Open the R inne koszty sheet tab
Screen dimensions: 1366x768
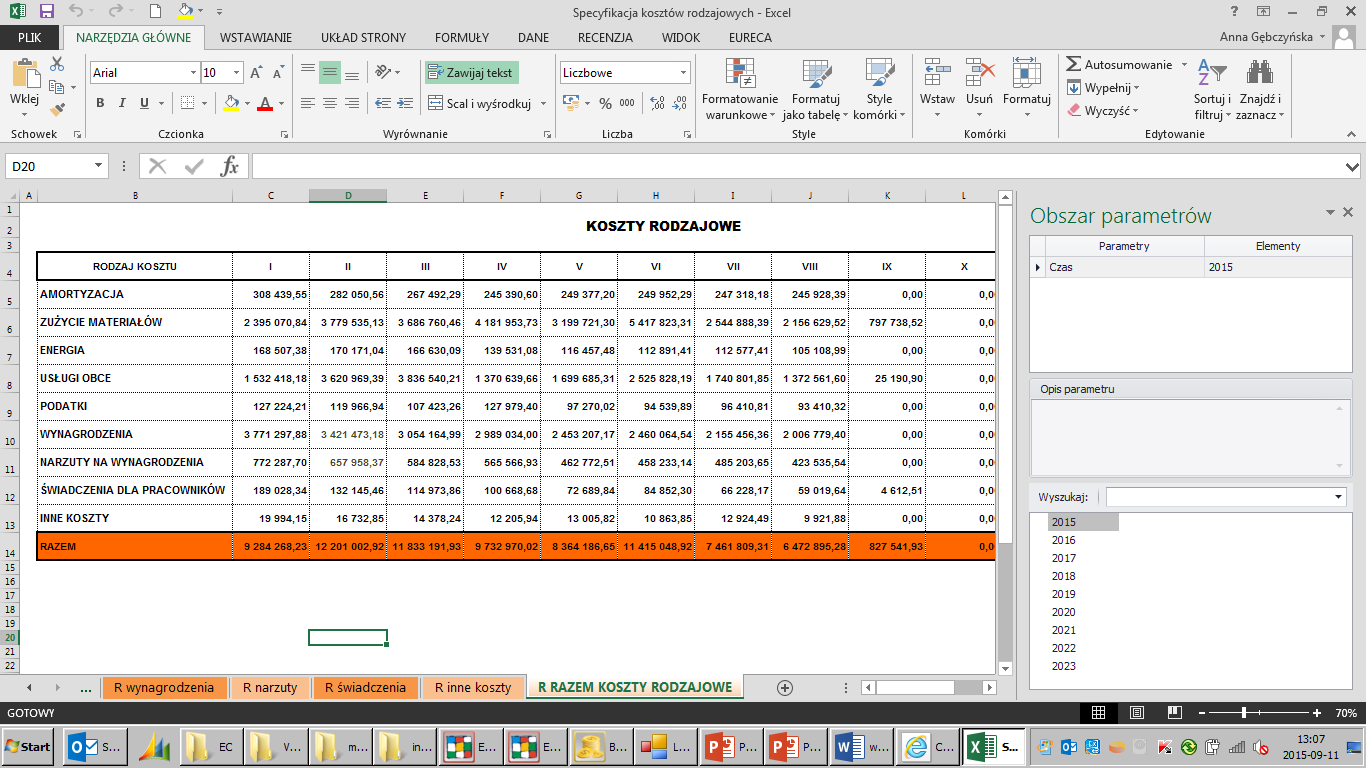pyautogui.click(x=473, y=688)
